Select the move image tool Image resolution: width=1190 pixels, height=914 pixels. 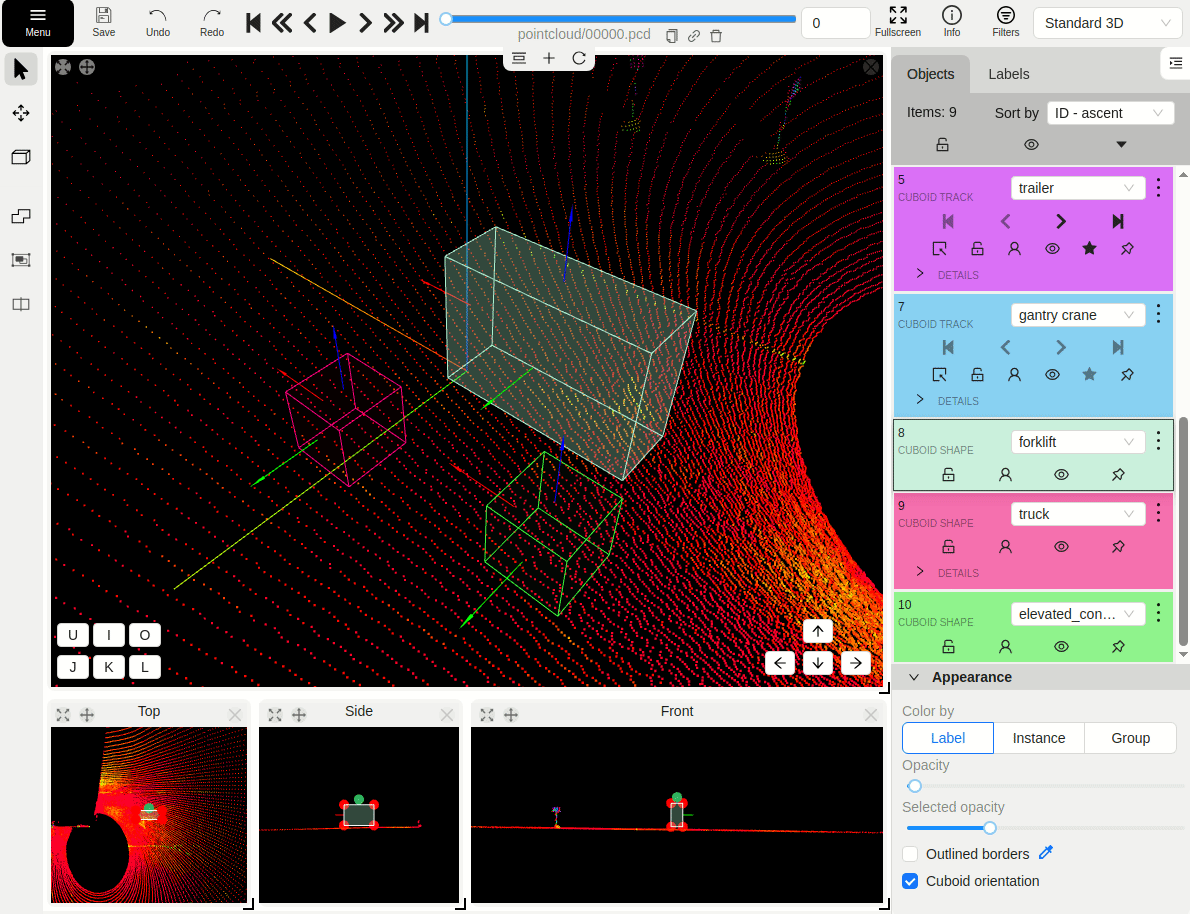point(21,113)
